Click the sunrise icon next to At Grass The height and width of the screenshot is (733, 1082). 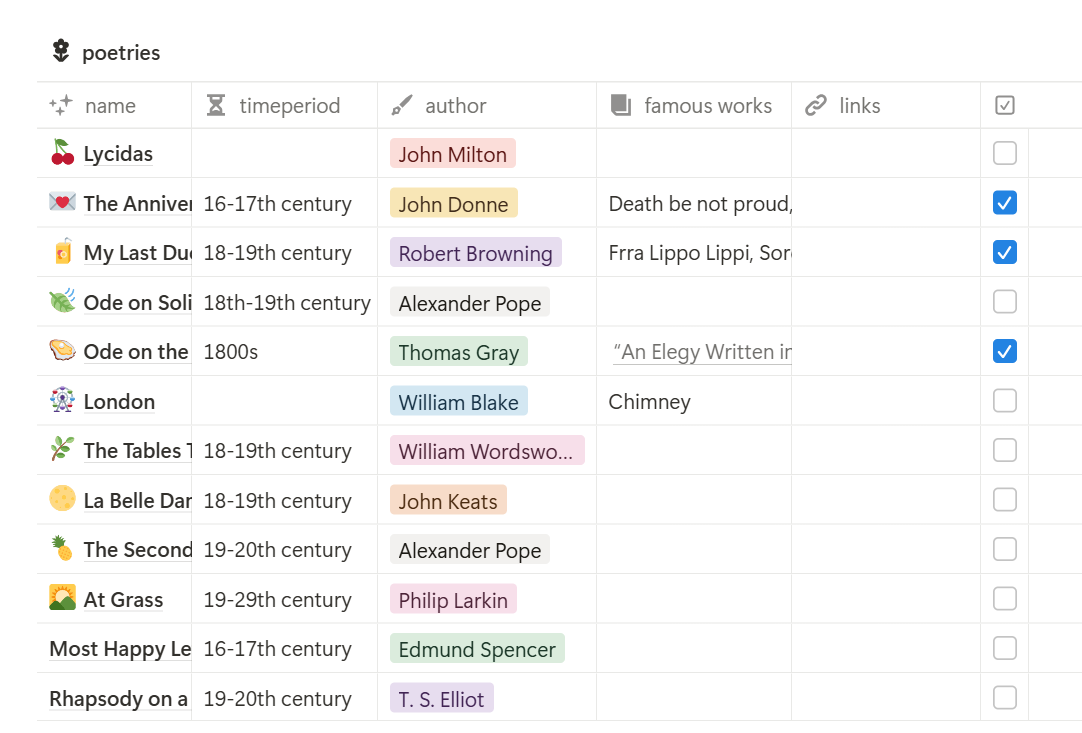[62, 598]
